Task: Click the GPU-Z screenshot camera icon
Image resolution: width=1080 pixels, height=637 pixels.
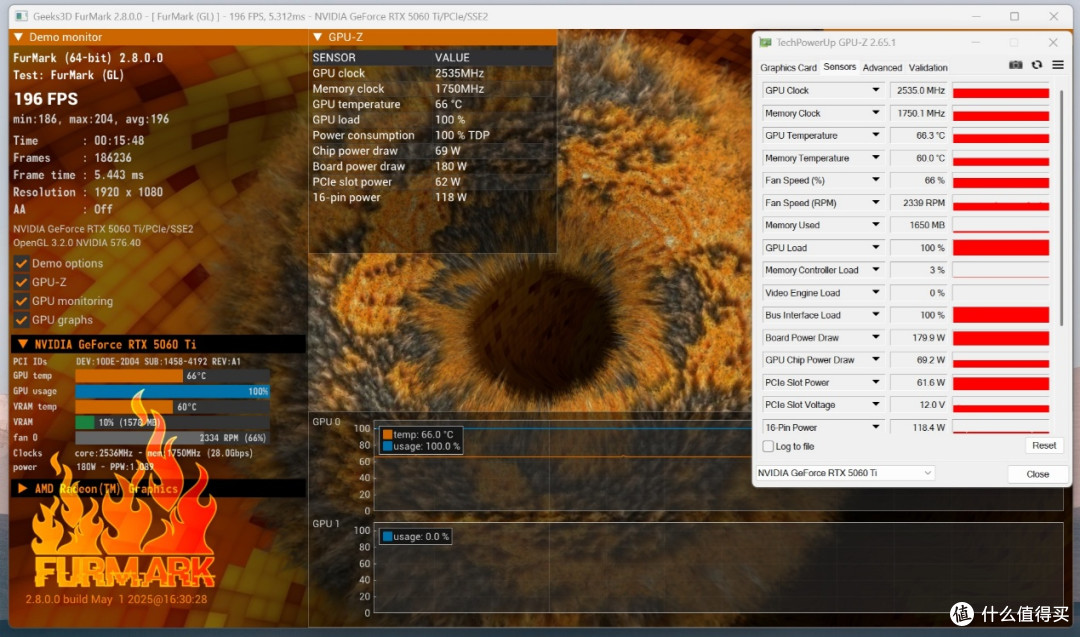Action: click(x=1015, y=65)
